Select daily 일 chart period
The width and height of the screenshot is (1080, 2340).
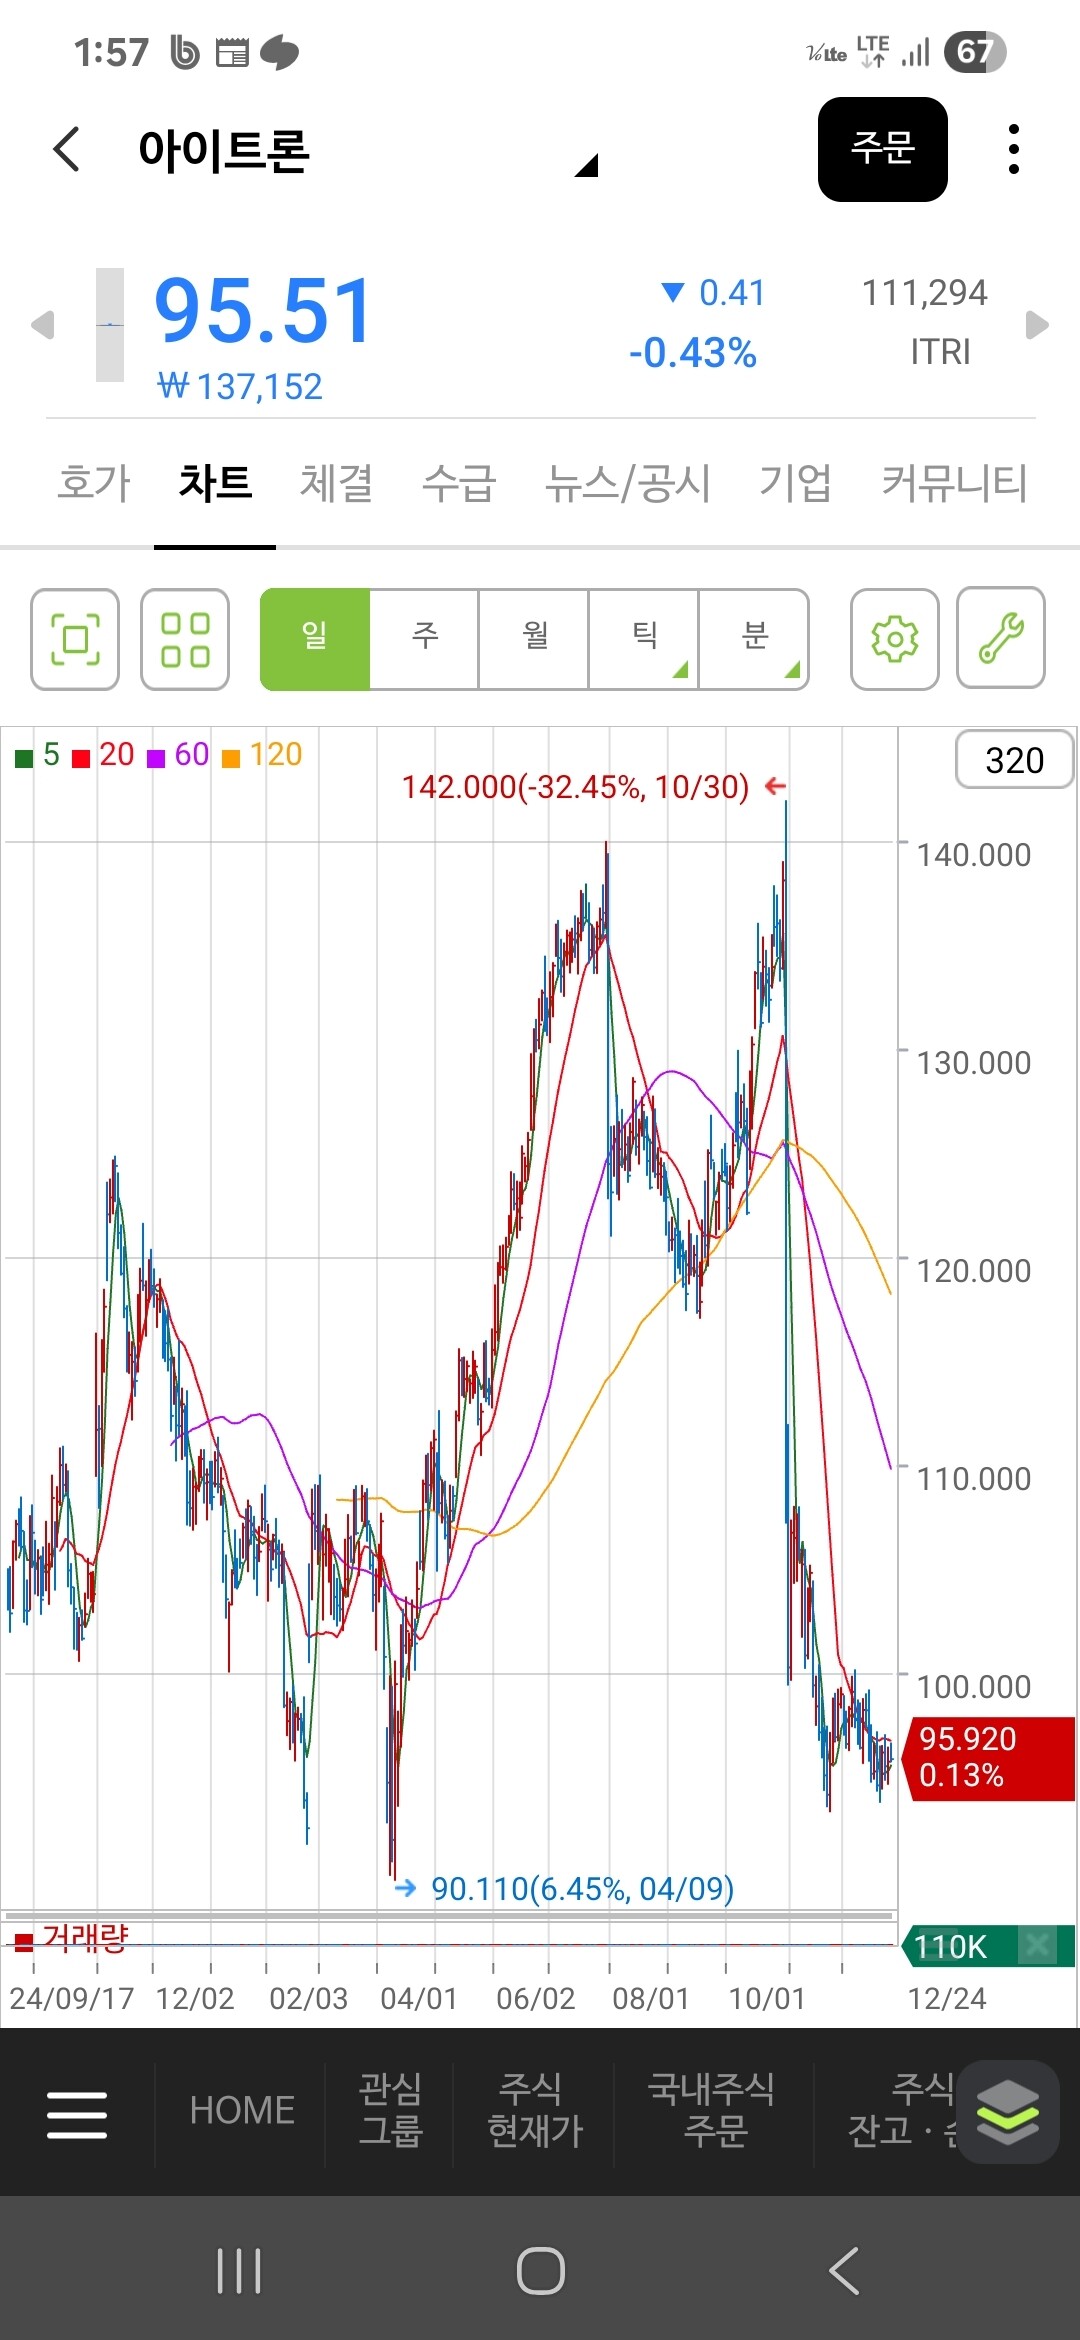tap(315, 639)
